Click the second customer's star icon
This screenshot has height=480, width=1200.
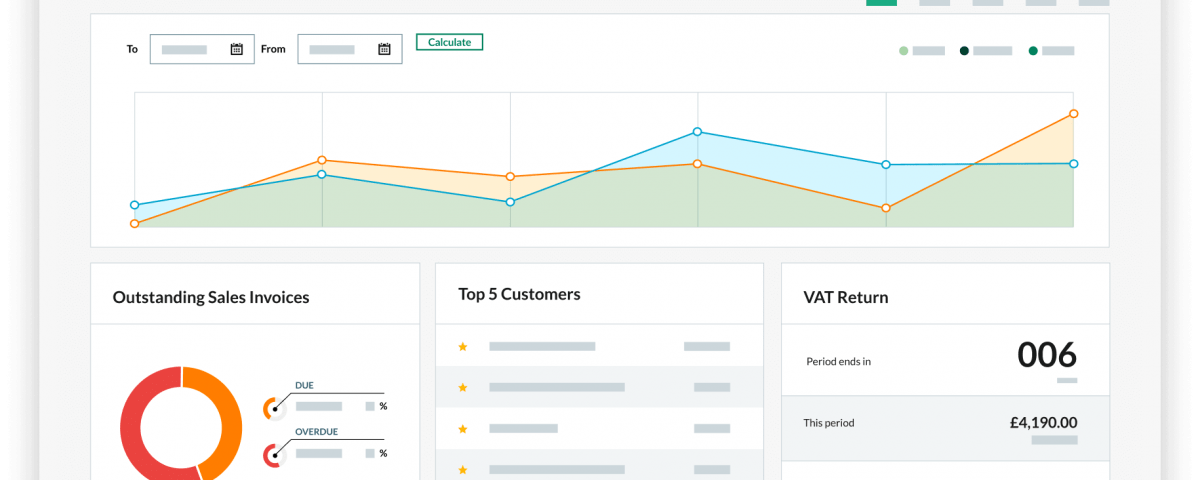point(463,387)
